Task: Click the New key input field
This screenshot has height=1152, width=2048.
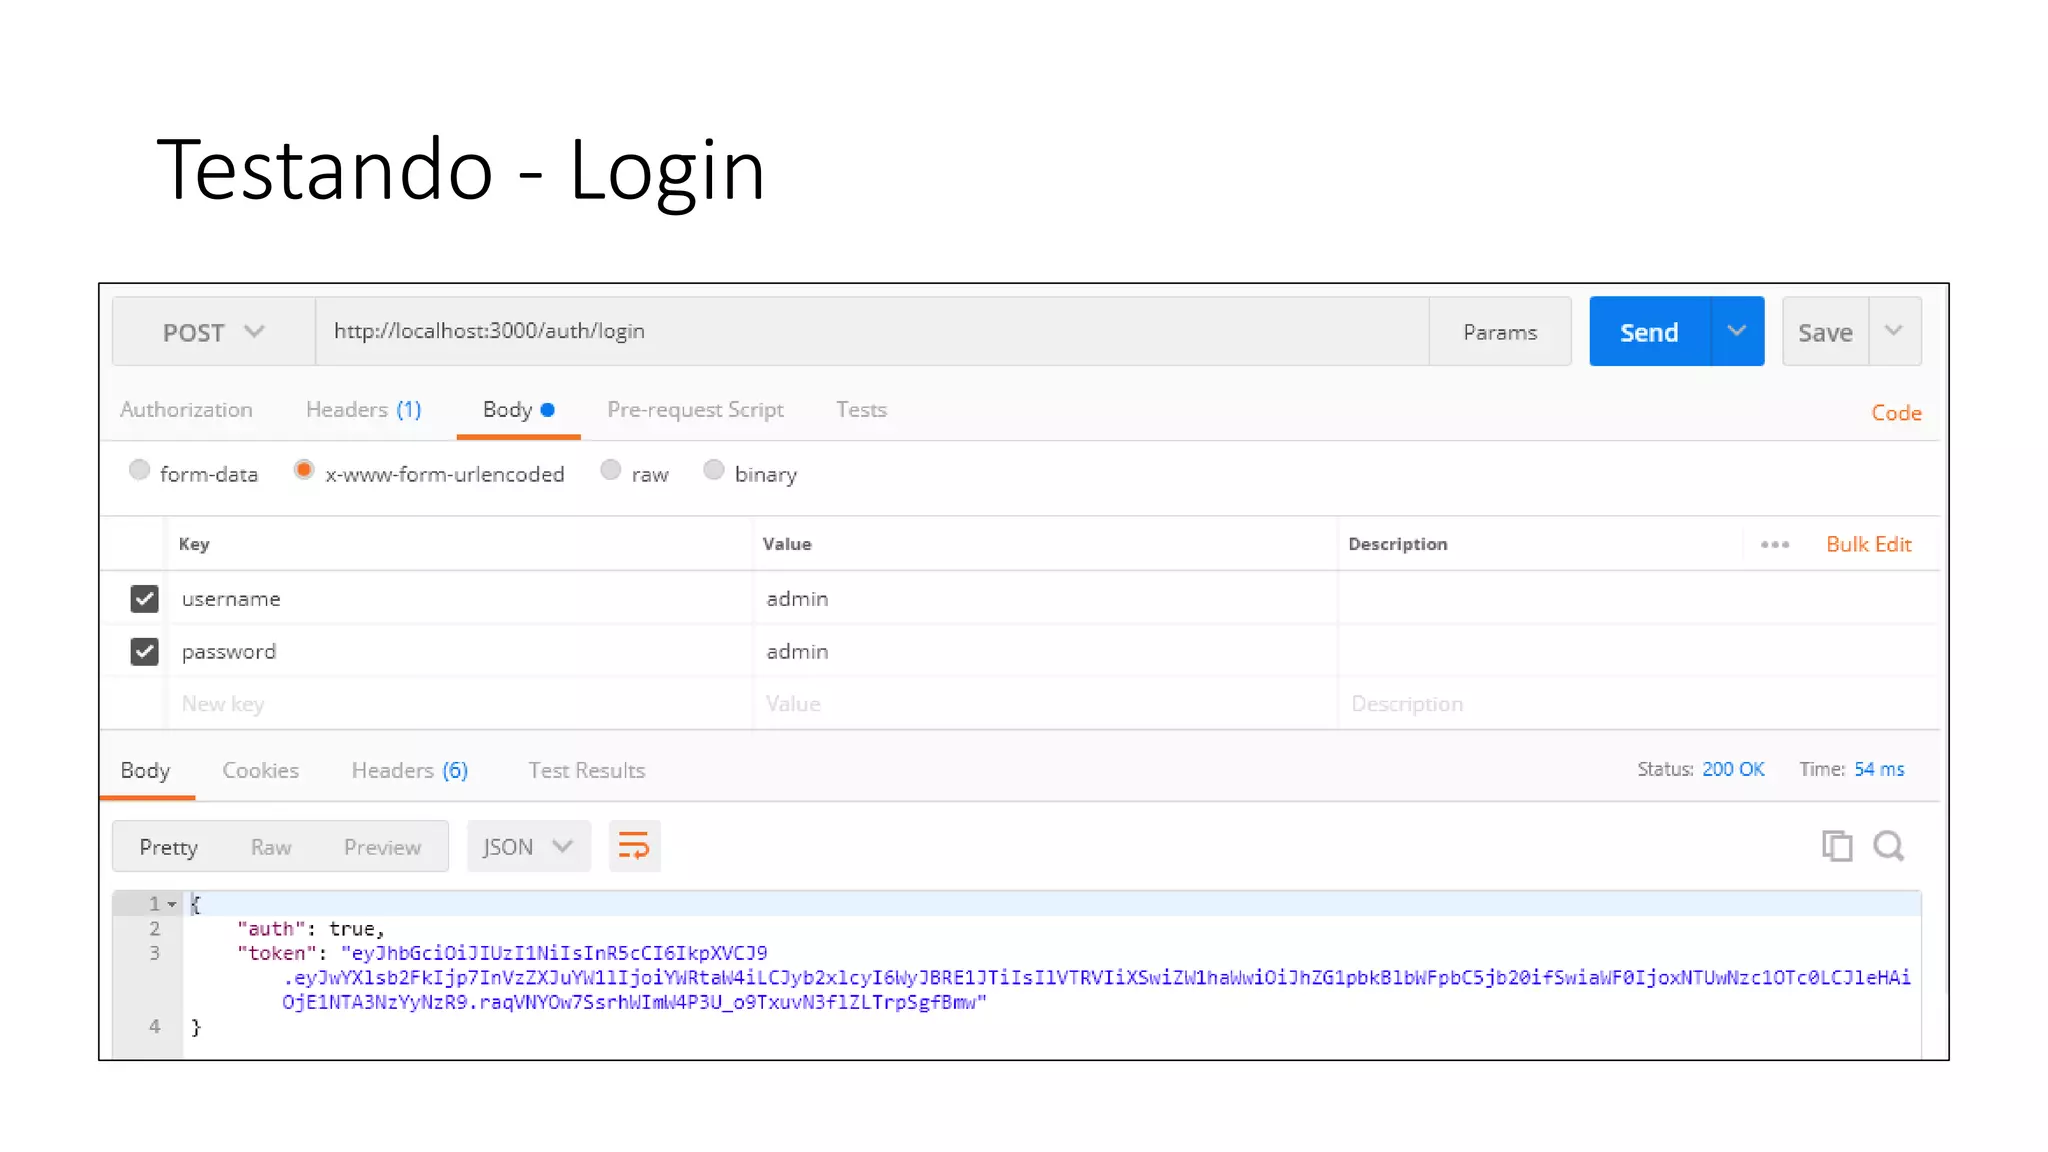Action: (460, 704)
